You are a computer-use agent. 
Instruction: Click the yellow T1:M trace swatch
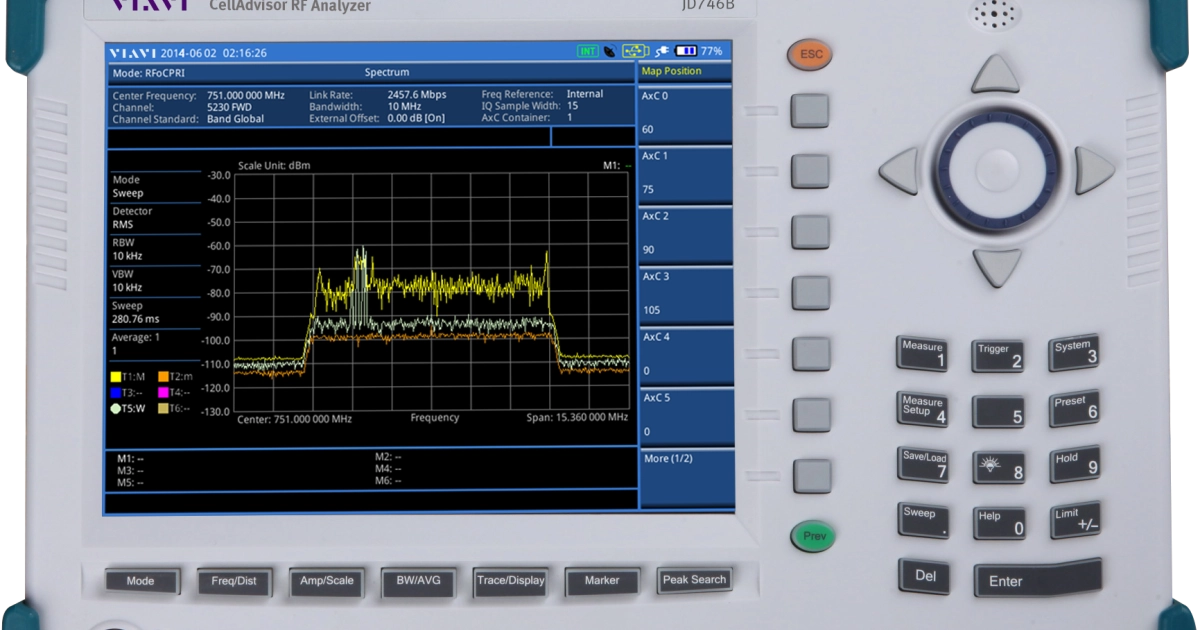116,377
